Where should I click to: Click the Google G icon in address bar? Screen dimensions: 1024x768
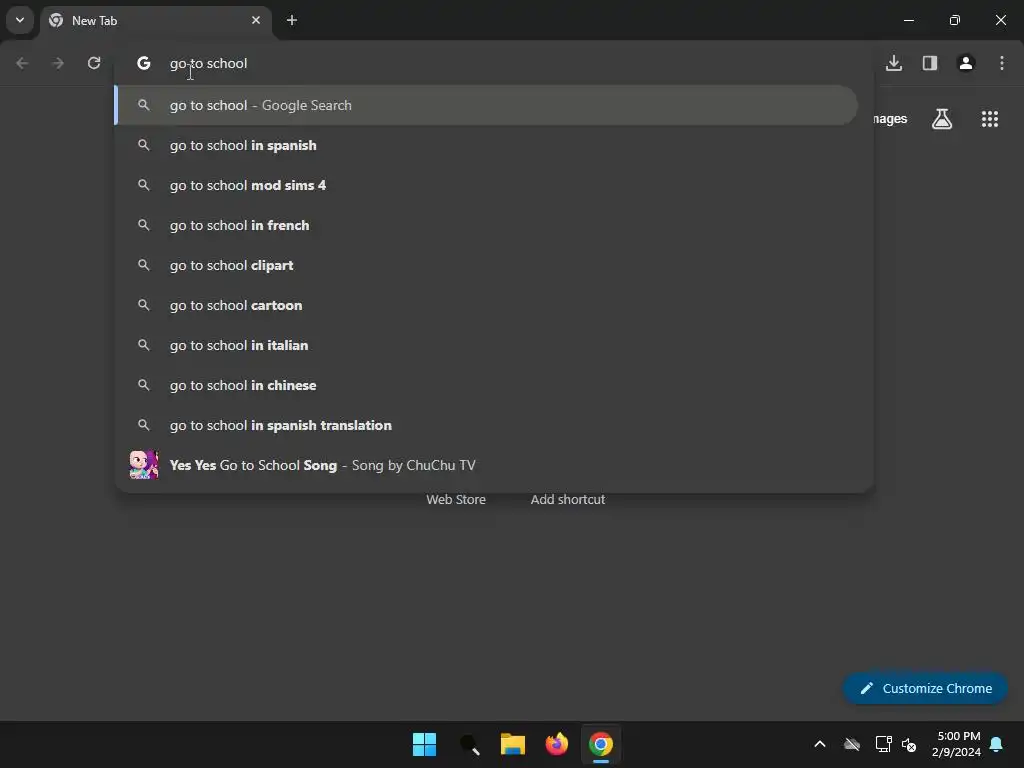tap(144, 63)
